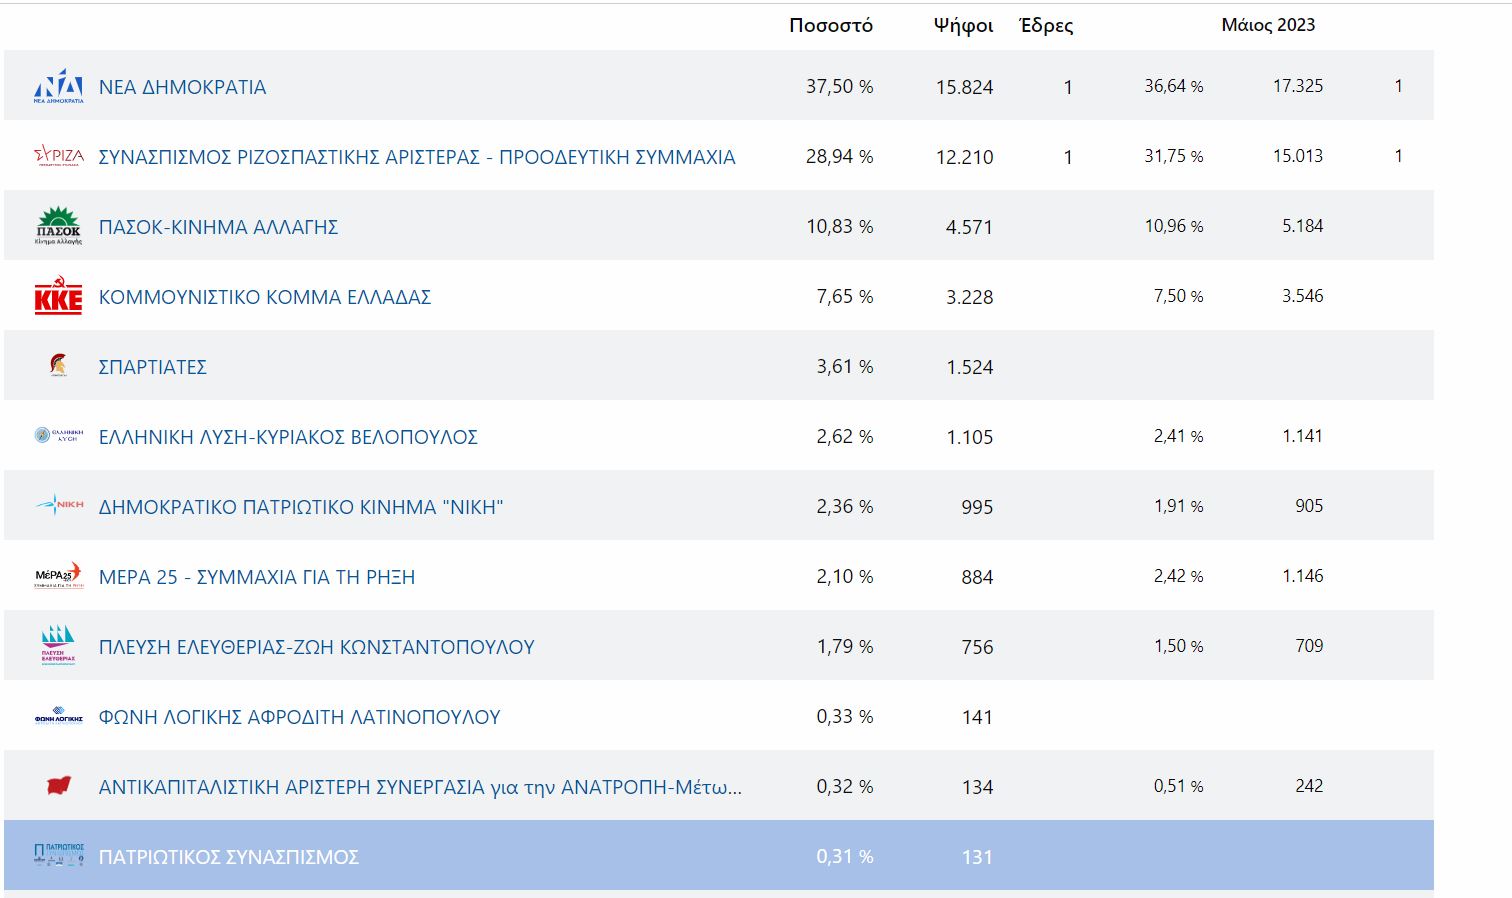Click the Μάιος 2023 column header
The width and height of the screenshot is (1512, 898).
(1267, 25)
